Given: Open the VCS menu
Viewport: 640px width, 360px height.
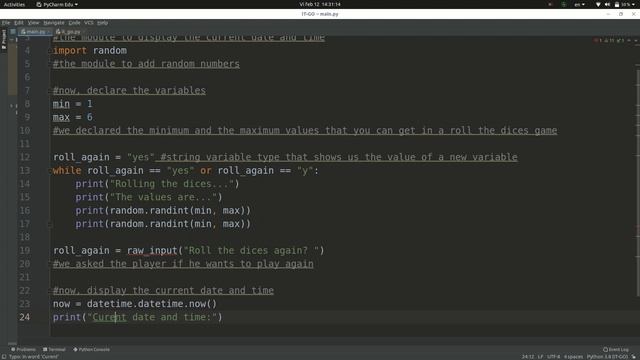Looking at the screenshot, I should (89, 23).
